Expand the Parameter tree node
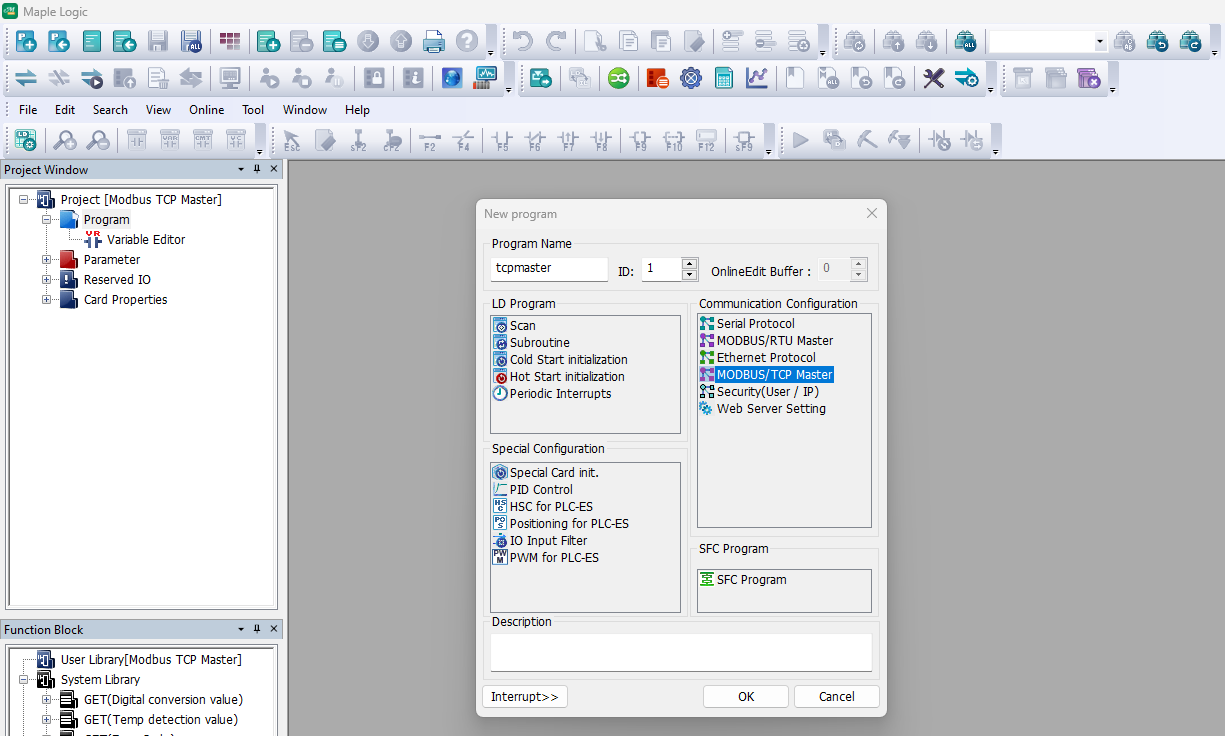 coord(46,260)
